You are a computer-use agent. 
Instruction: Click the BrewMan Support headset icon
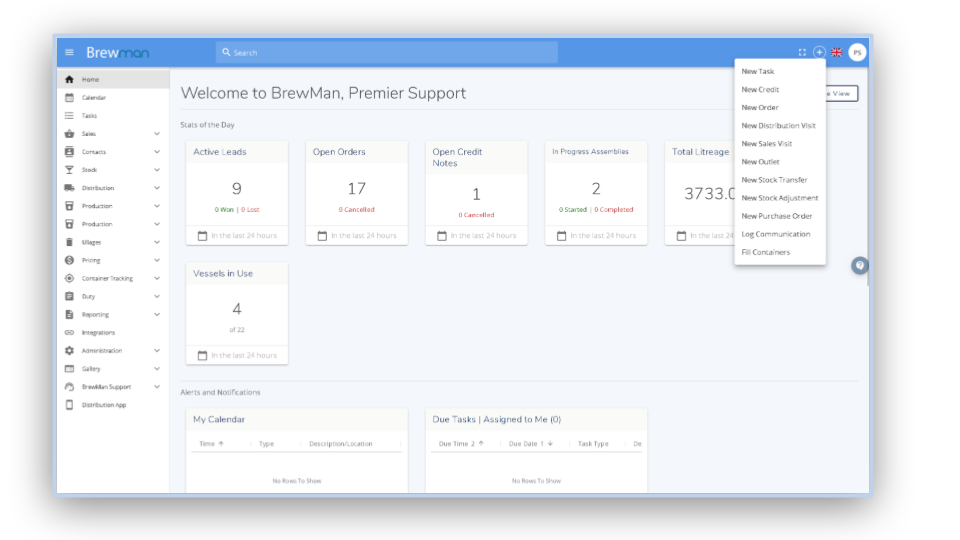click(x=69, y=387)
